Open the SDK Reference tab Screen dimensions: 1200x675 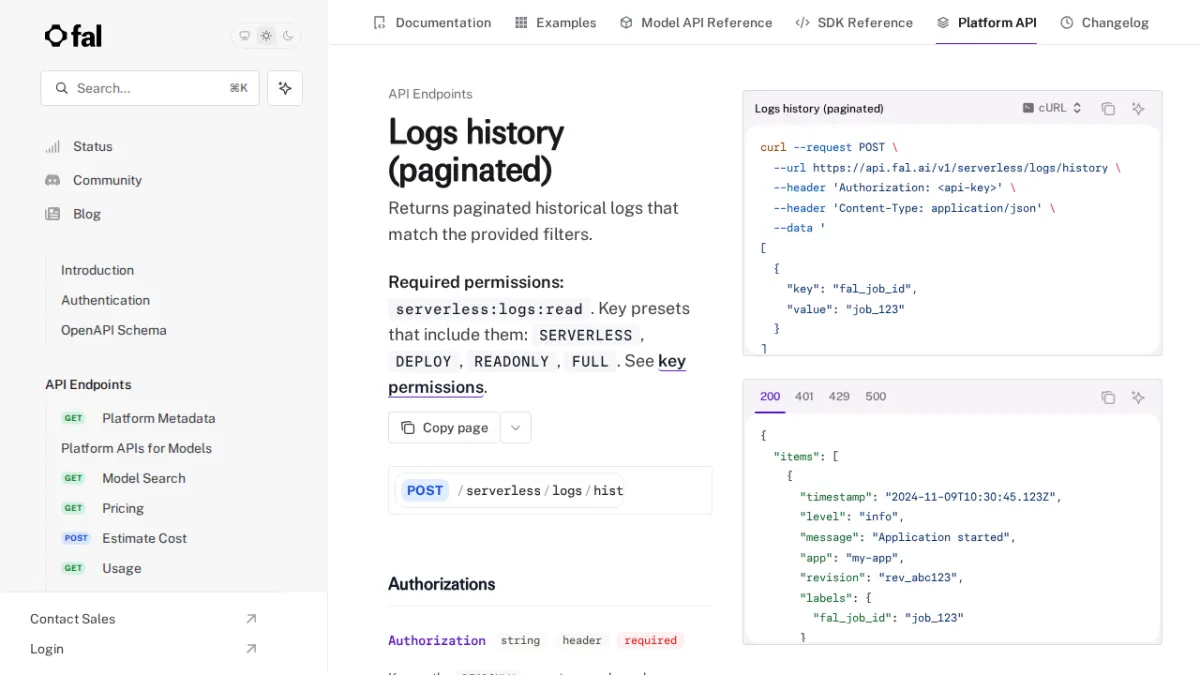point(854,22)
